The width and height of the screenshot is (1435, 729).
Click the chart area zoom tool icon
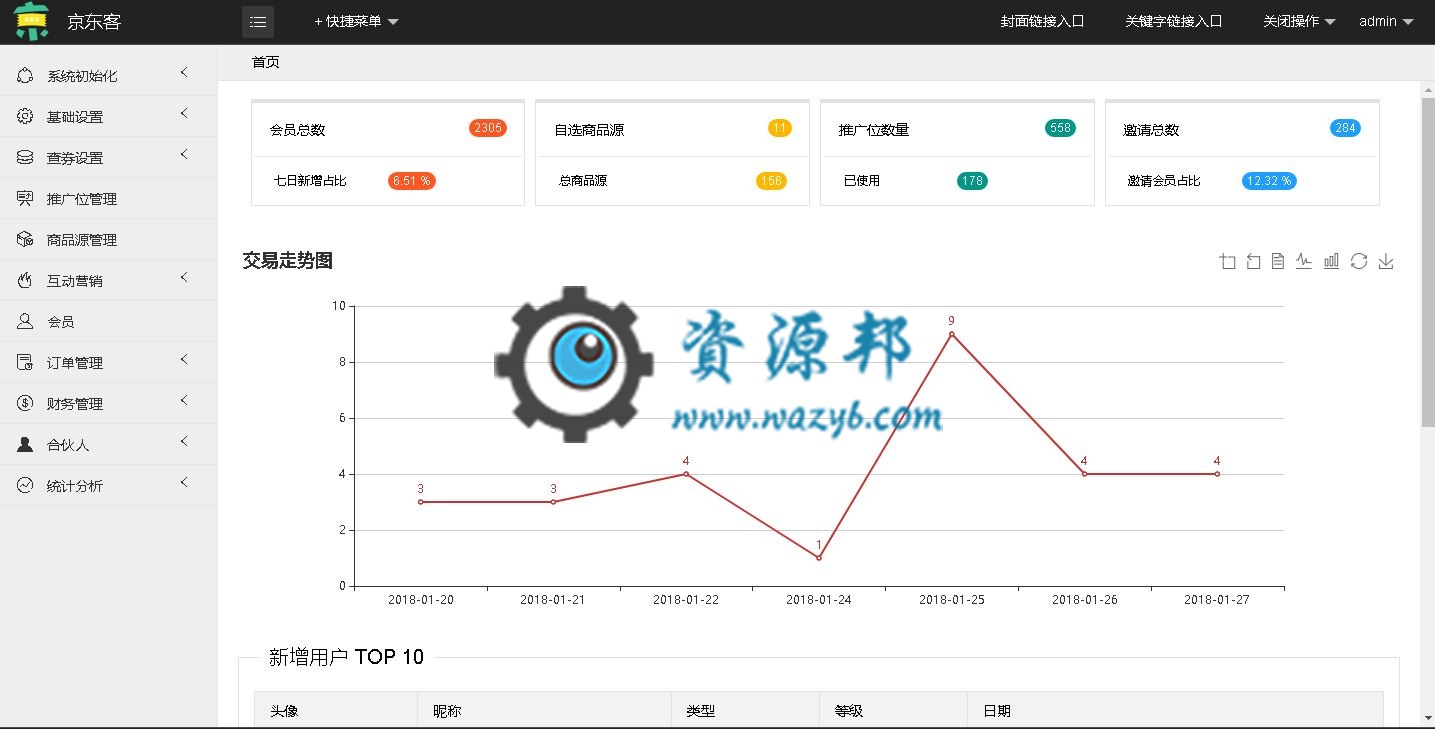point(1227,261)
